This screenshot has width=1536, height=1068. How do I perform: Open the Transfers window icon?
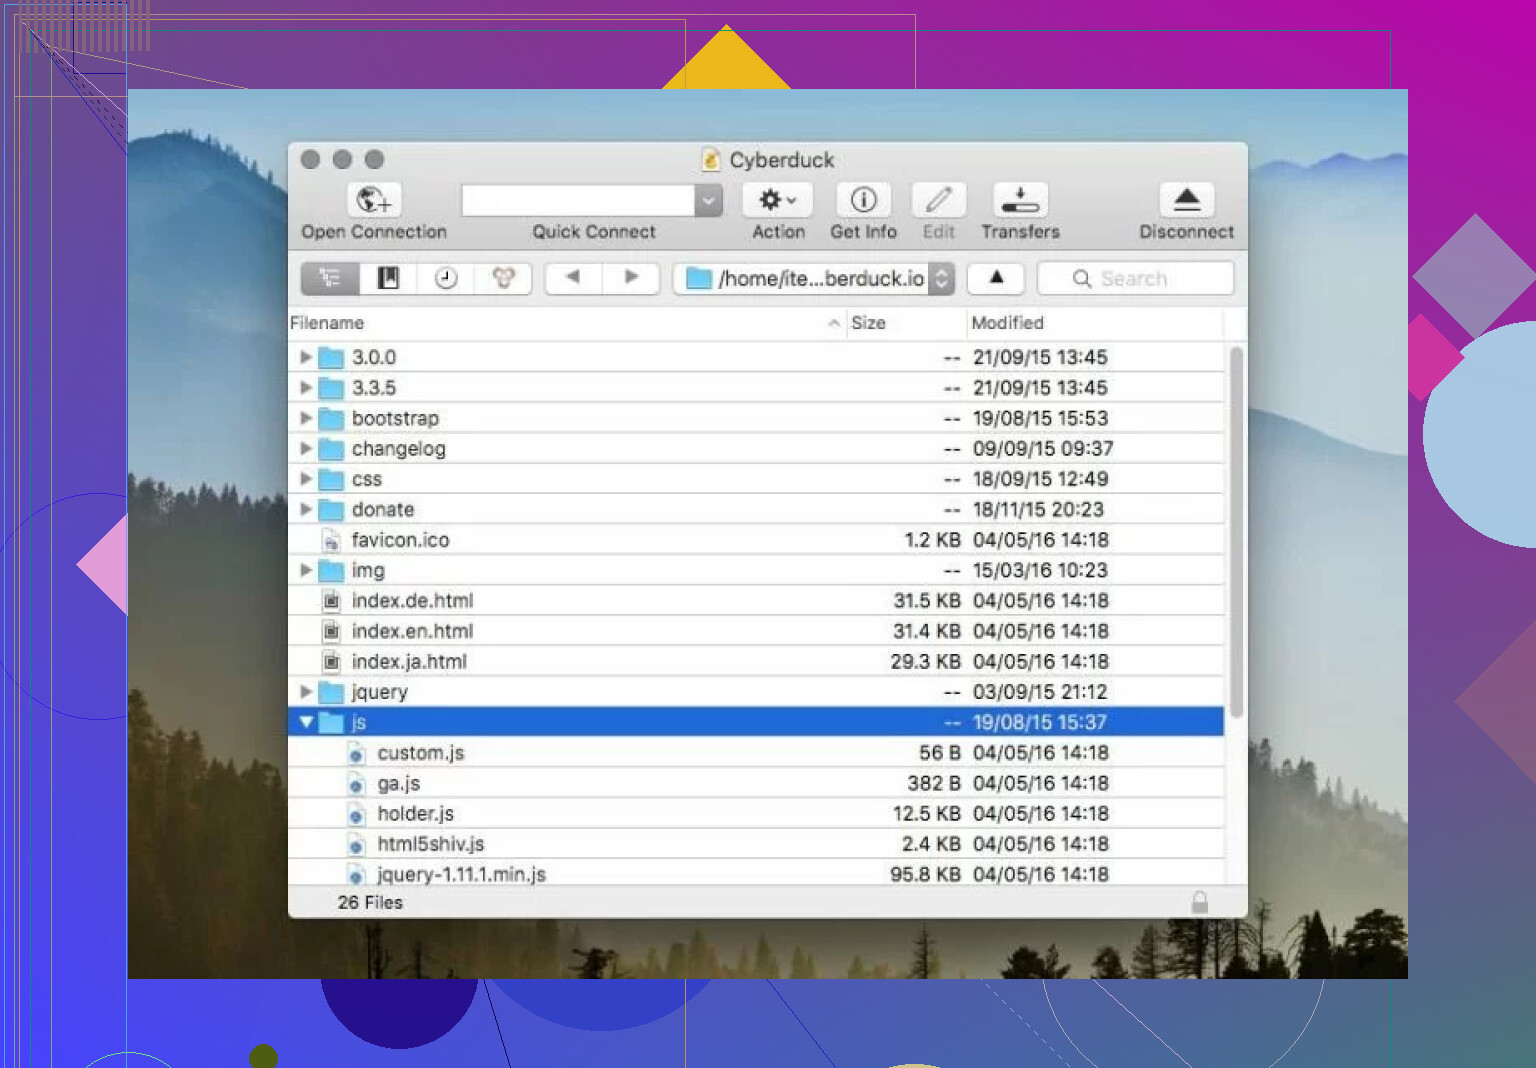point(1020,200)
